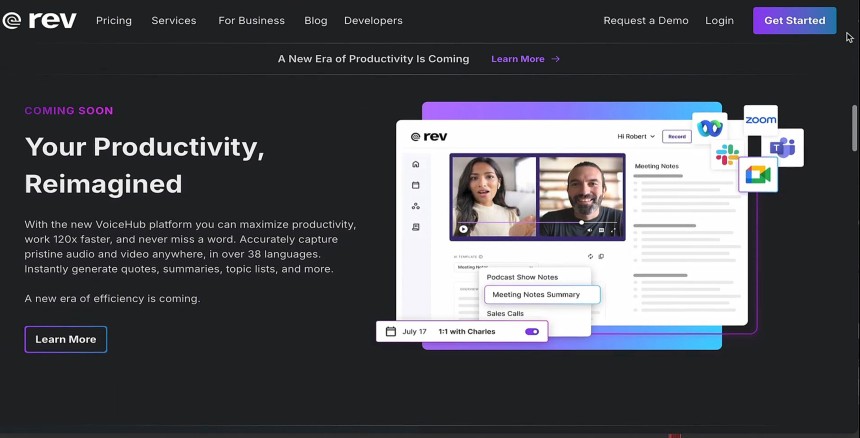Click the calendar icon in mockup sidebar
The image size is (860, 438).
(x=416, y=185)
